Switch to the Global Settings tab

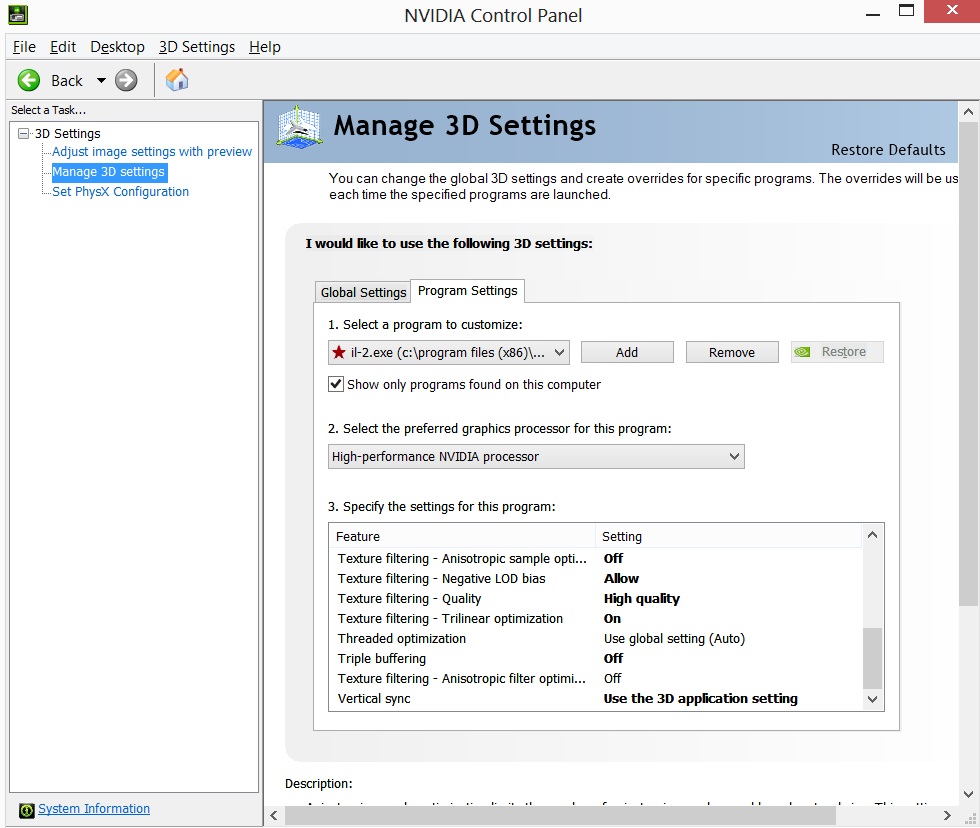[363, 292]
